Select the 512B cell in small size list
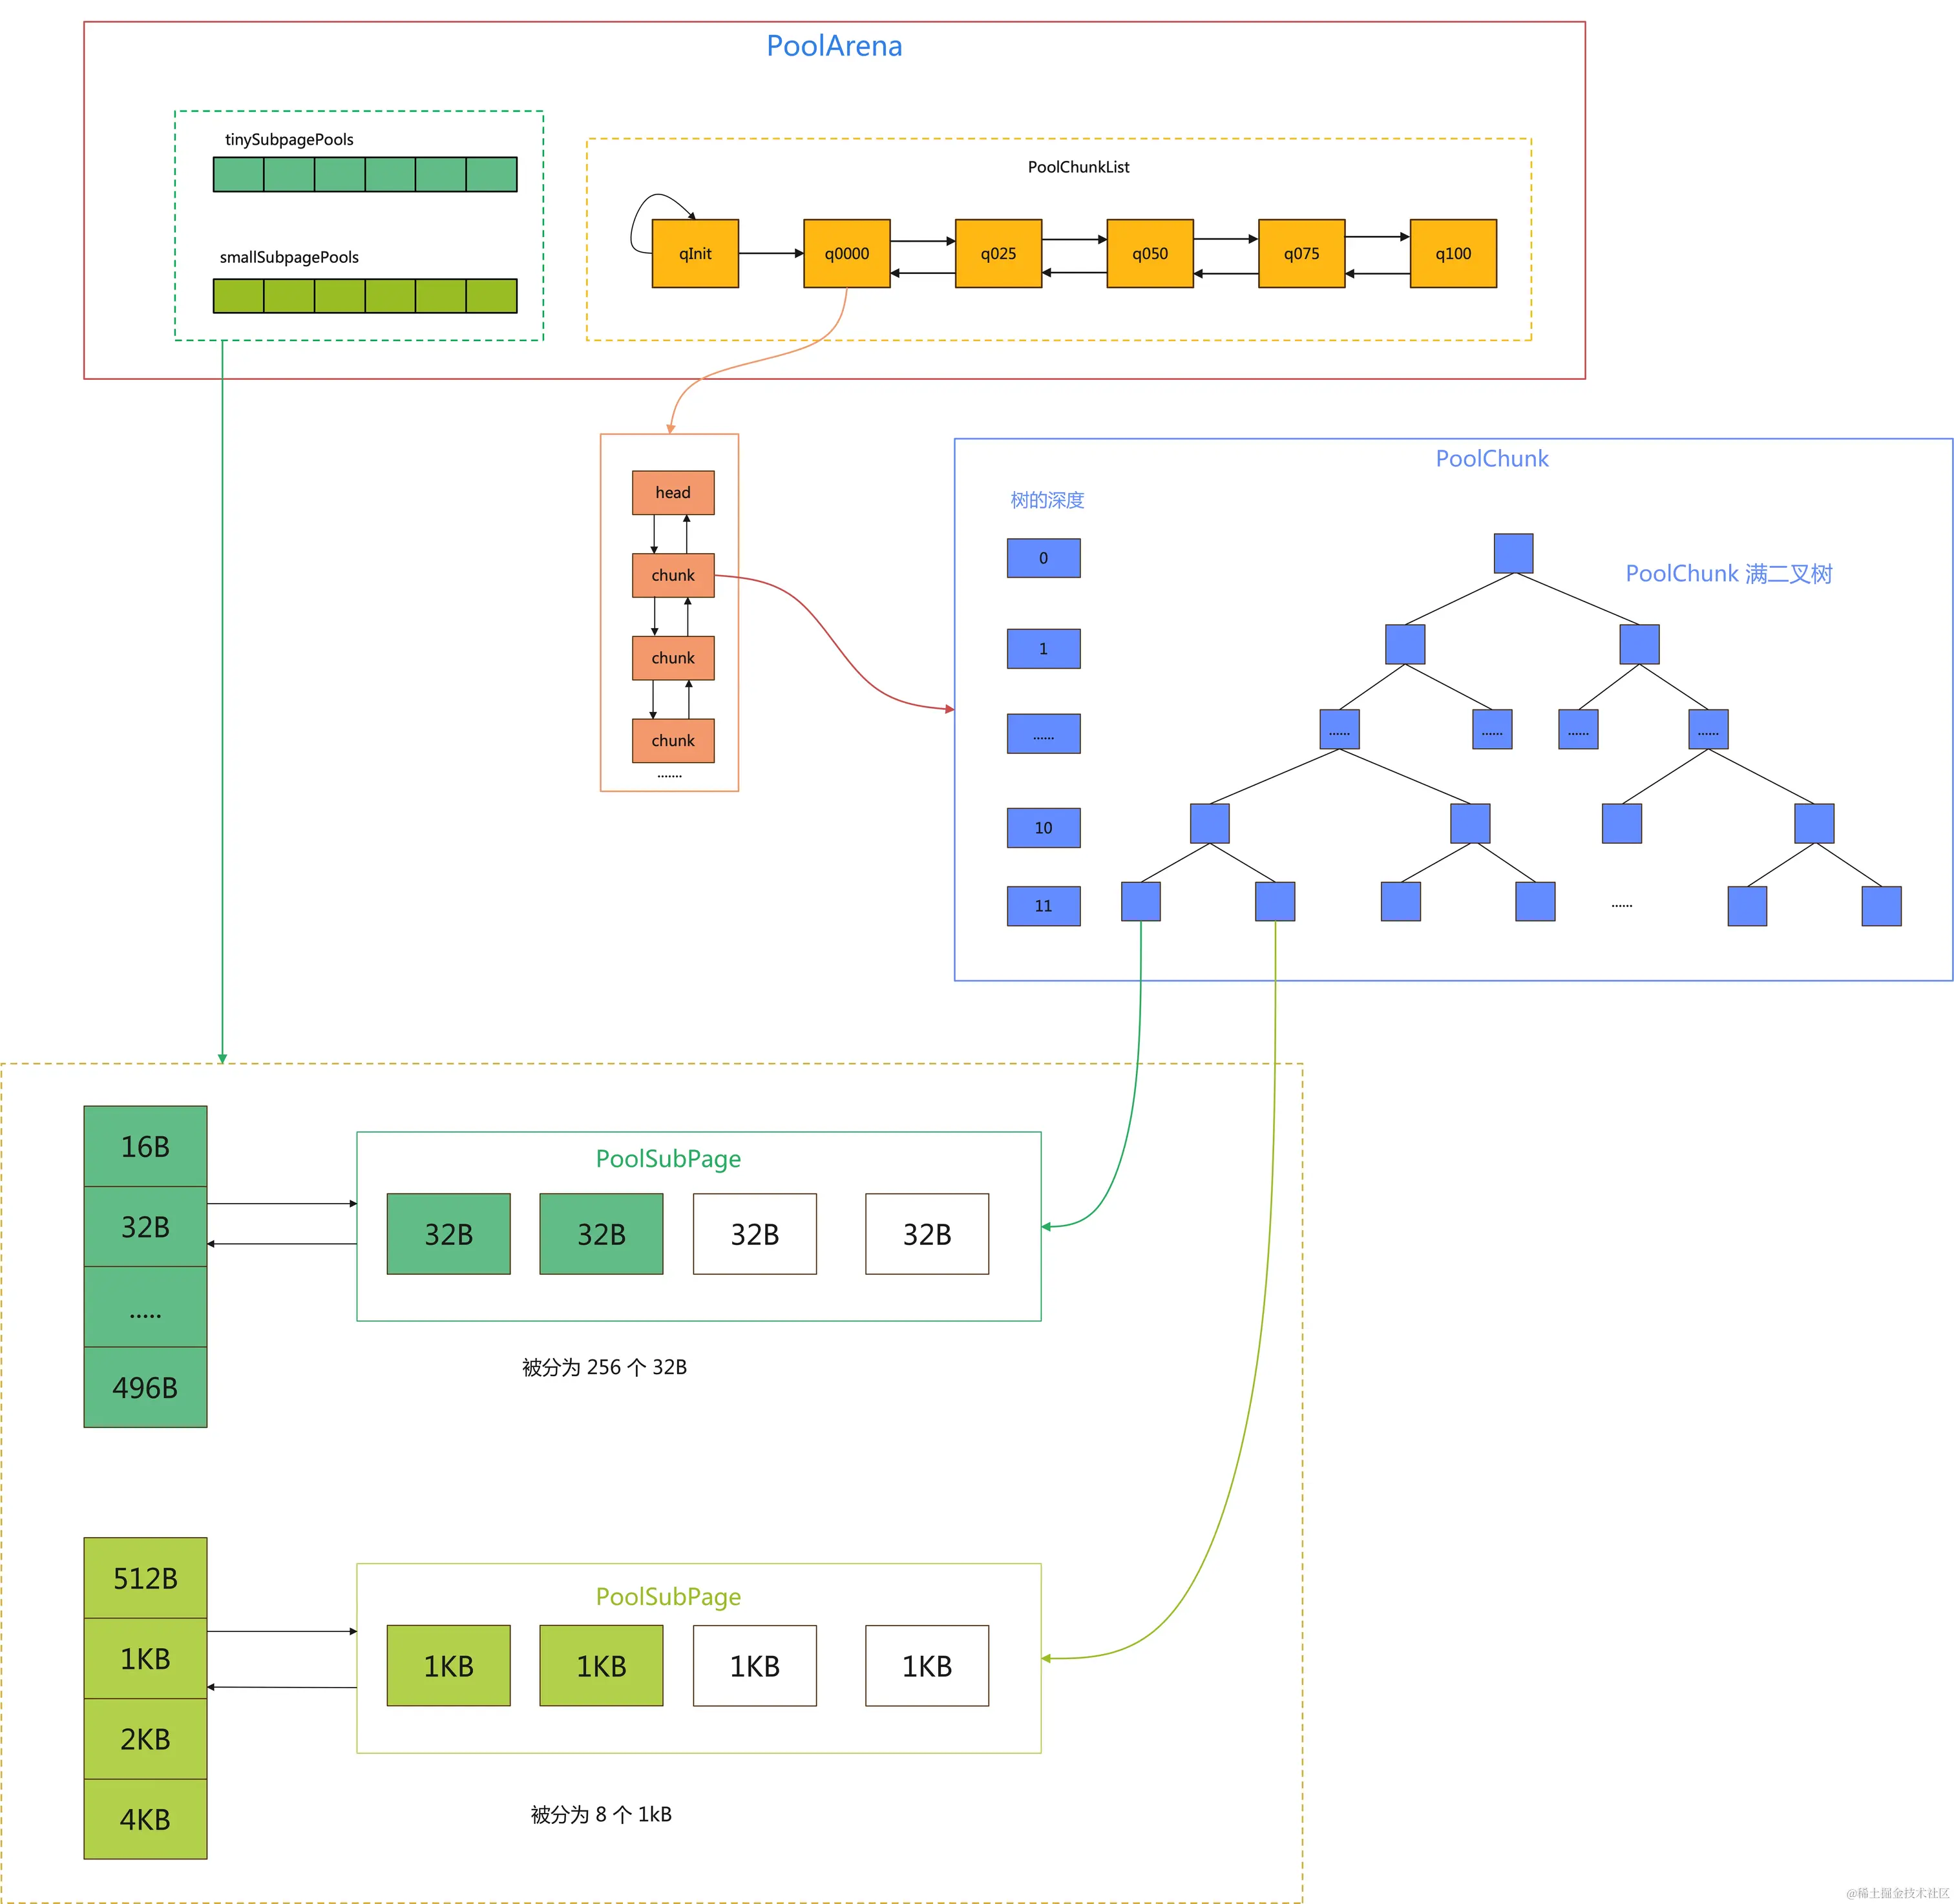 [x=145, y=1578]
